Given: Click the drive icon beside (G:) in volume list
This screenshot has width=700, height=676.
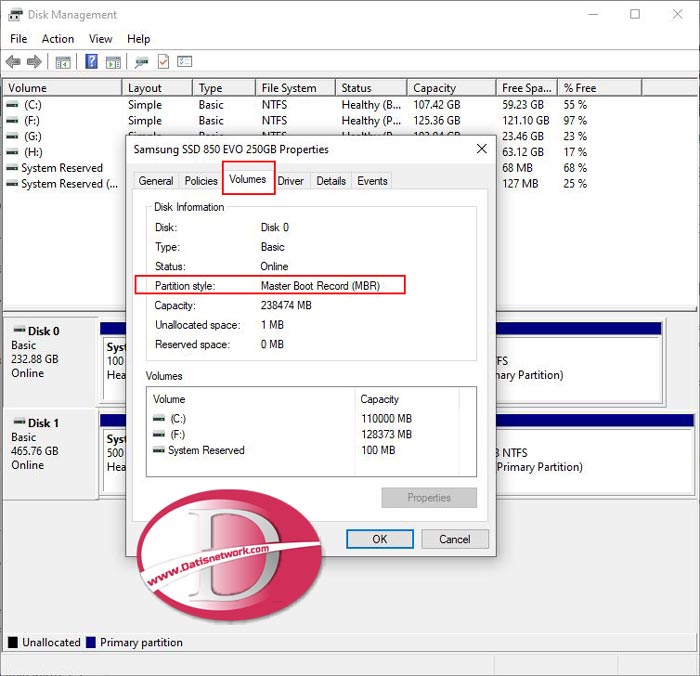Looking at the screenshot, I should click(12, 136).
